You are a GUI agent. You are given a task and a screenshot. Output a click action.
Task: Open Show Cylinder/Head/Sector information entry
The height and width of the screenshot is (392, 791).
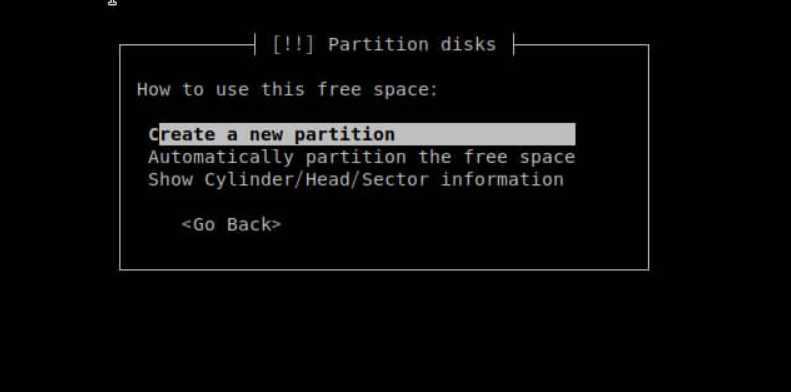(356, 180)
